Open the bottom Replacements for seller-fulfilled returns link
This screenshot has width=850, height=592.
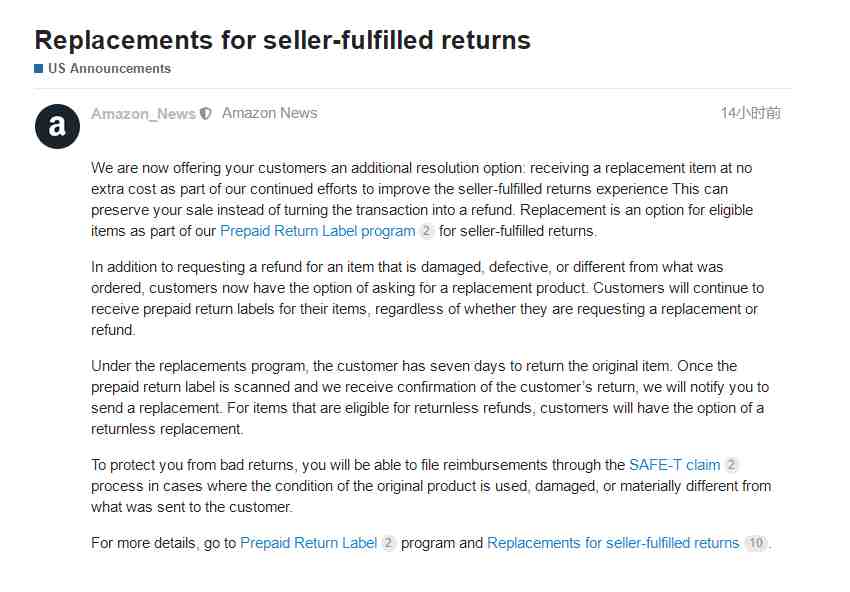coord(613,543)
